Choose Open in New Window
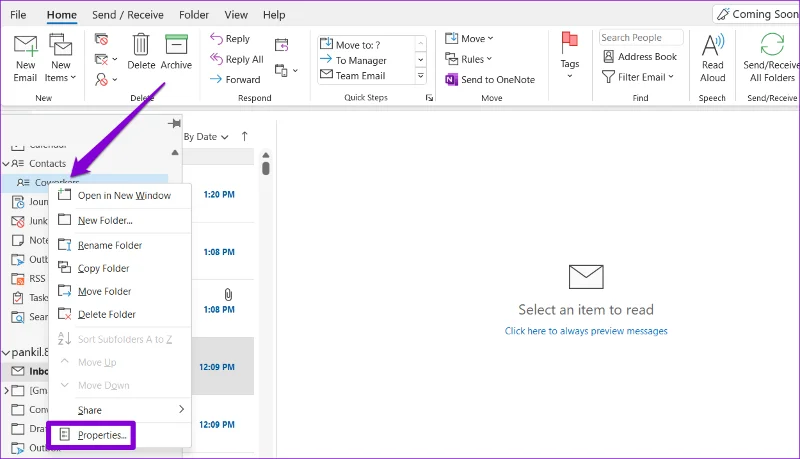This screenshot has width=800, height=459. pyautogui.click(x=120, y=195)
